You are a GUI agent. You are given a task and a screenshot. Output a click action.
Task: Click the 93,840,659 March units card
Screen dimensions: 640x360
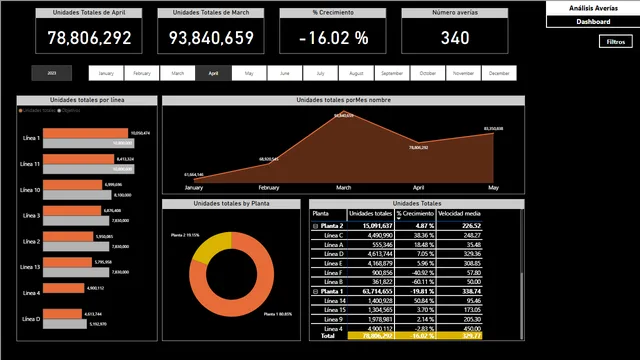[211, 31]
